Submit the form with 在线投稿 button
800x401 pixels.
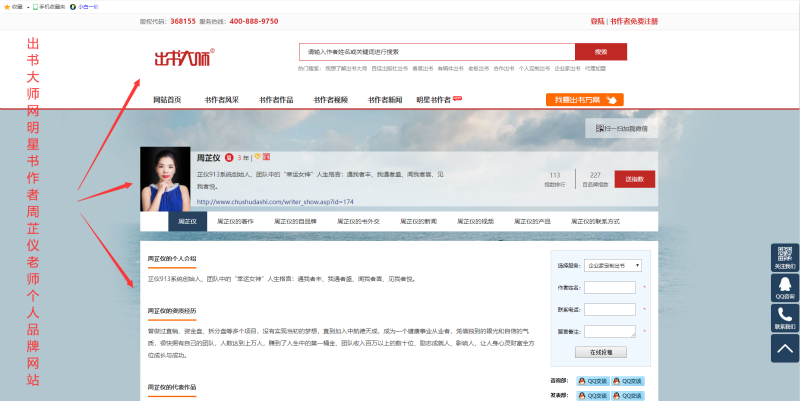click(607, 352)
